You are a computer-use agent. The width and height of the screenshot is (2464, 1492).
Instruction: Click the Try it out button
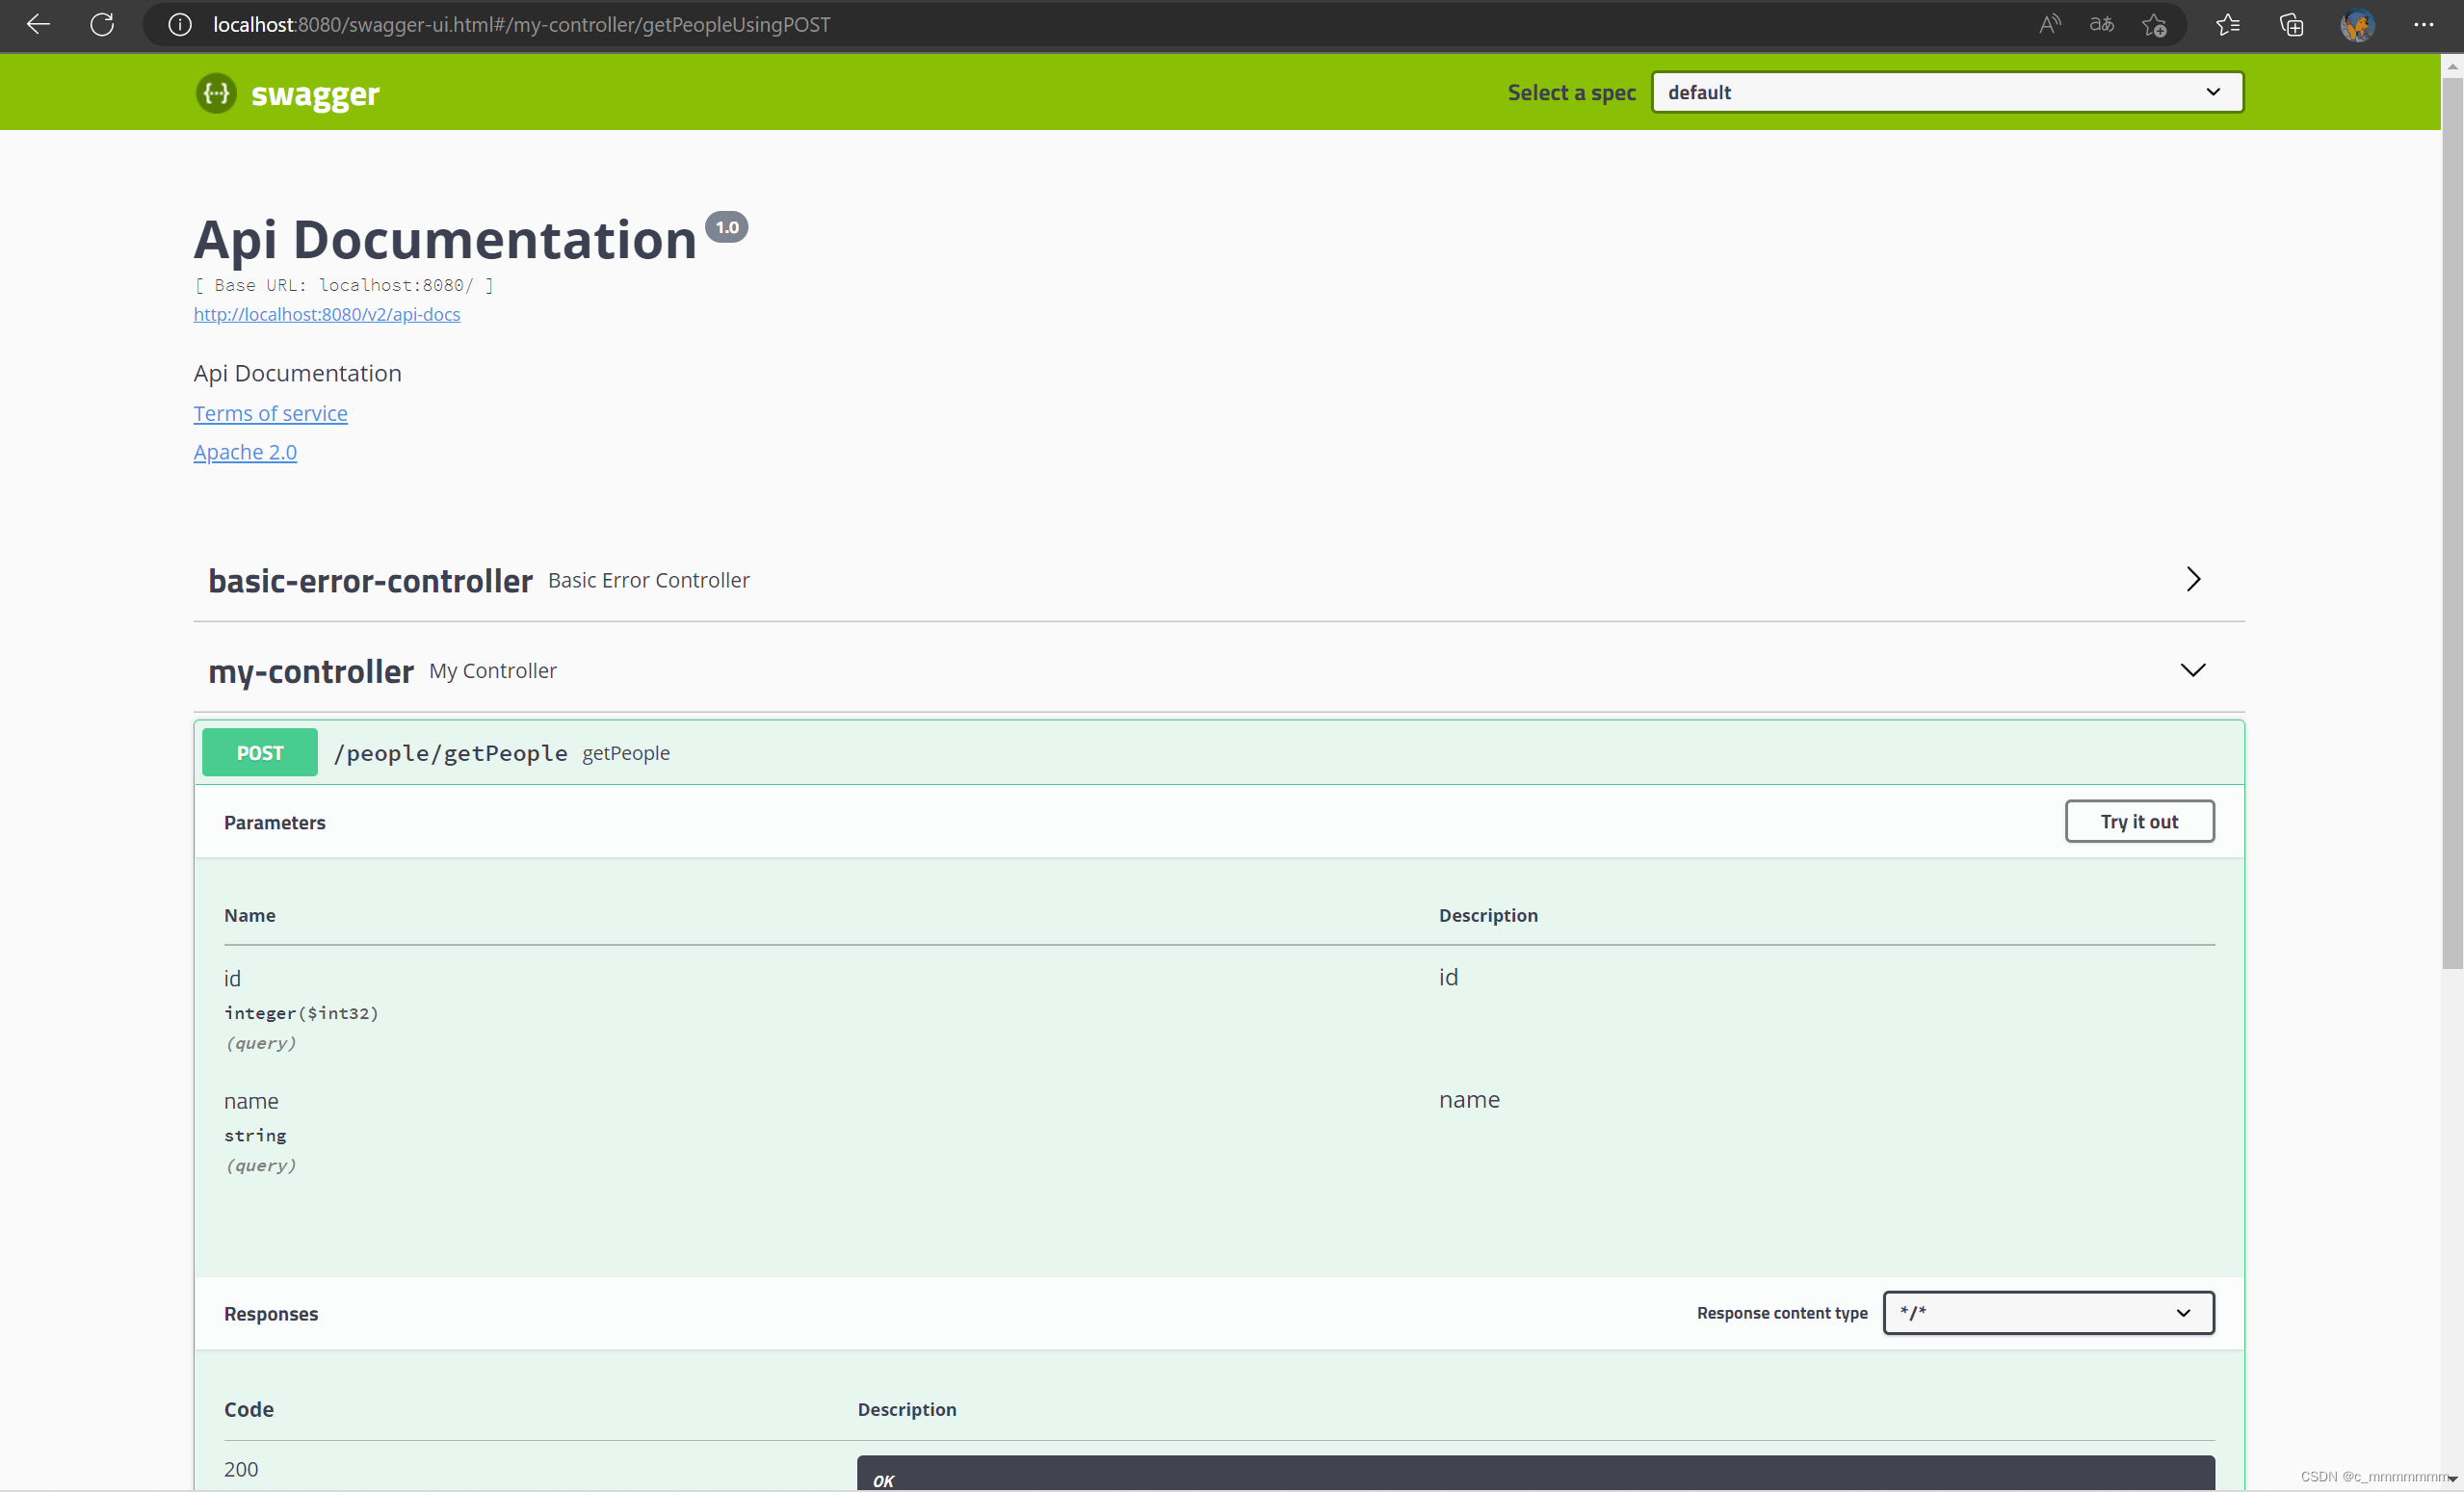click(2138, 821)
